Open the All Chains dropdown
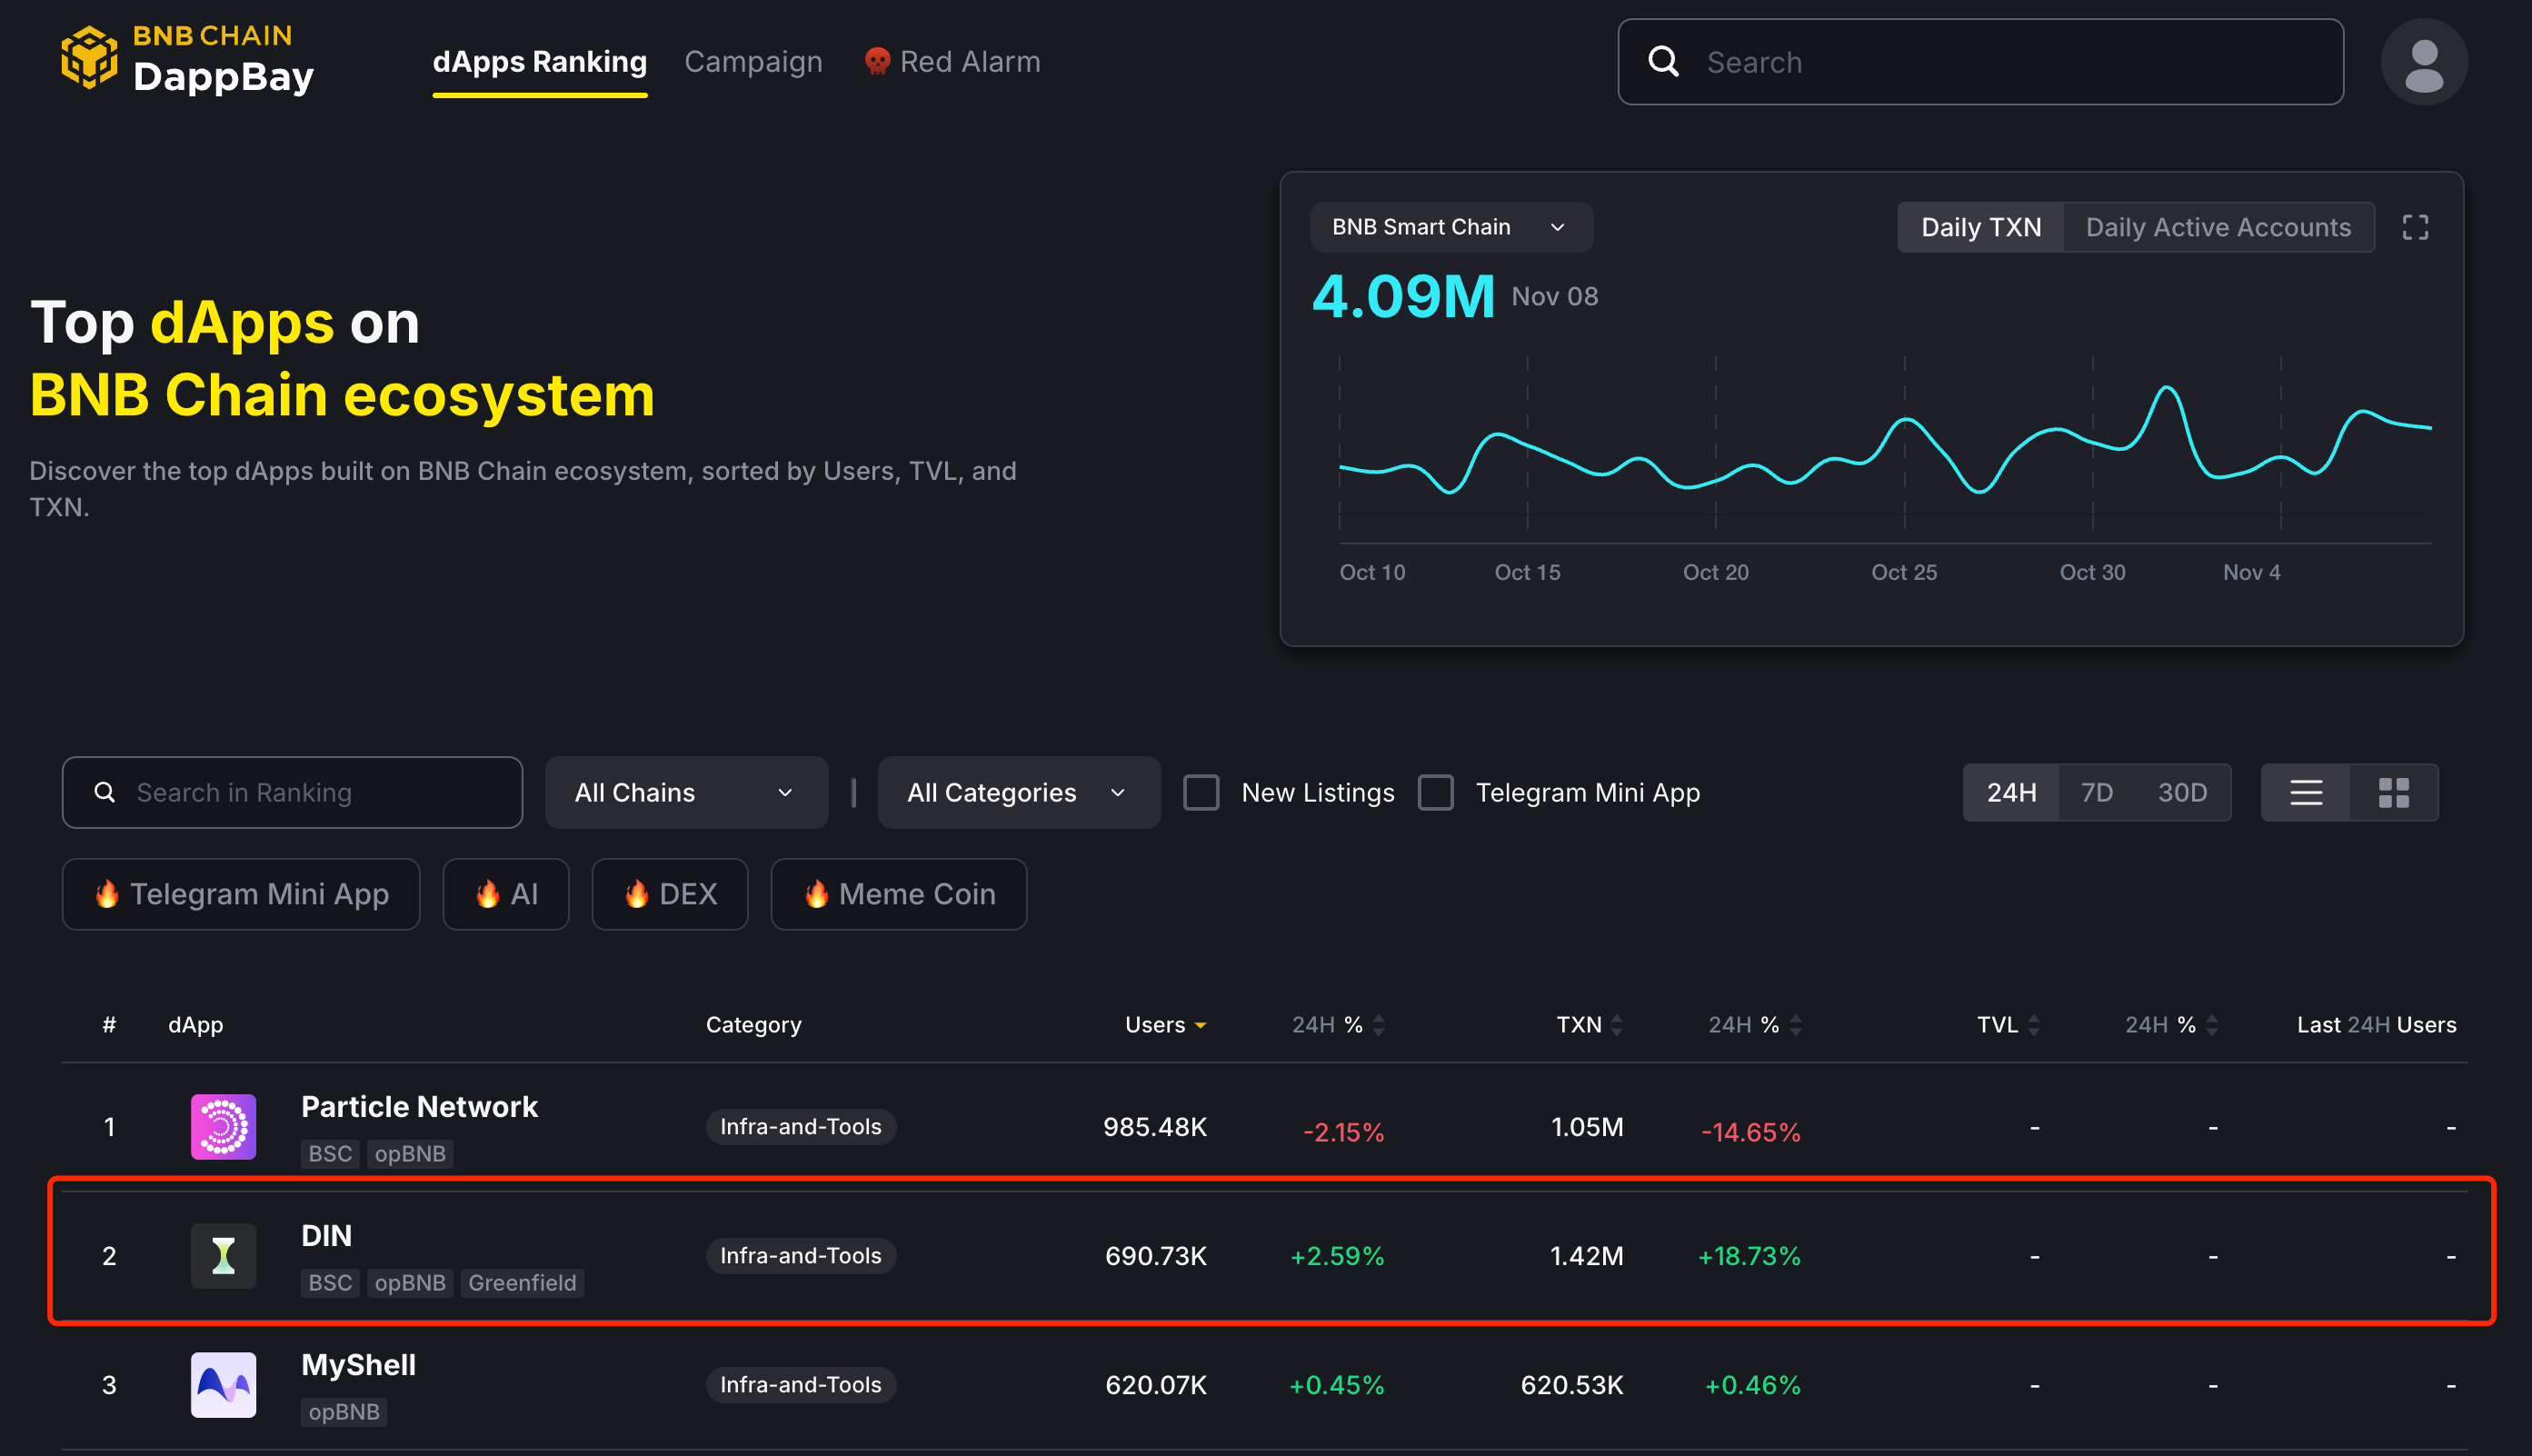2532x1456 pixels. (686, 792)
